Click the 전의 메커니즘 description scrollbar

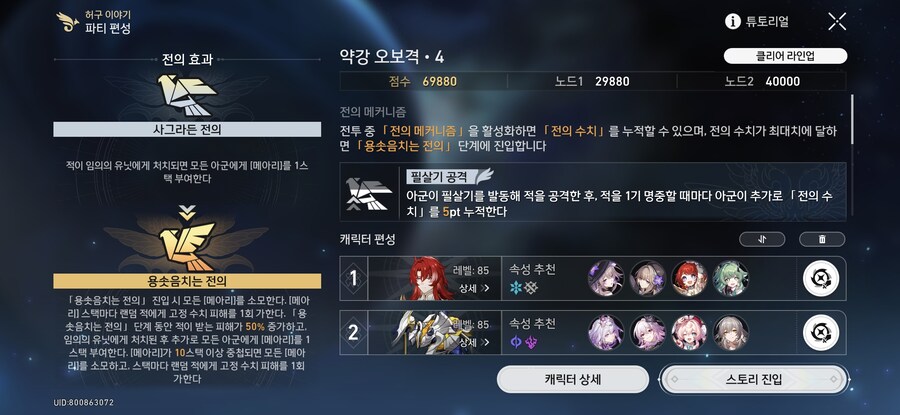(852, 119)
